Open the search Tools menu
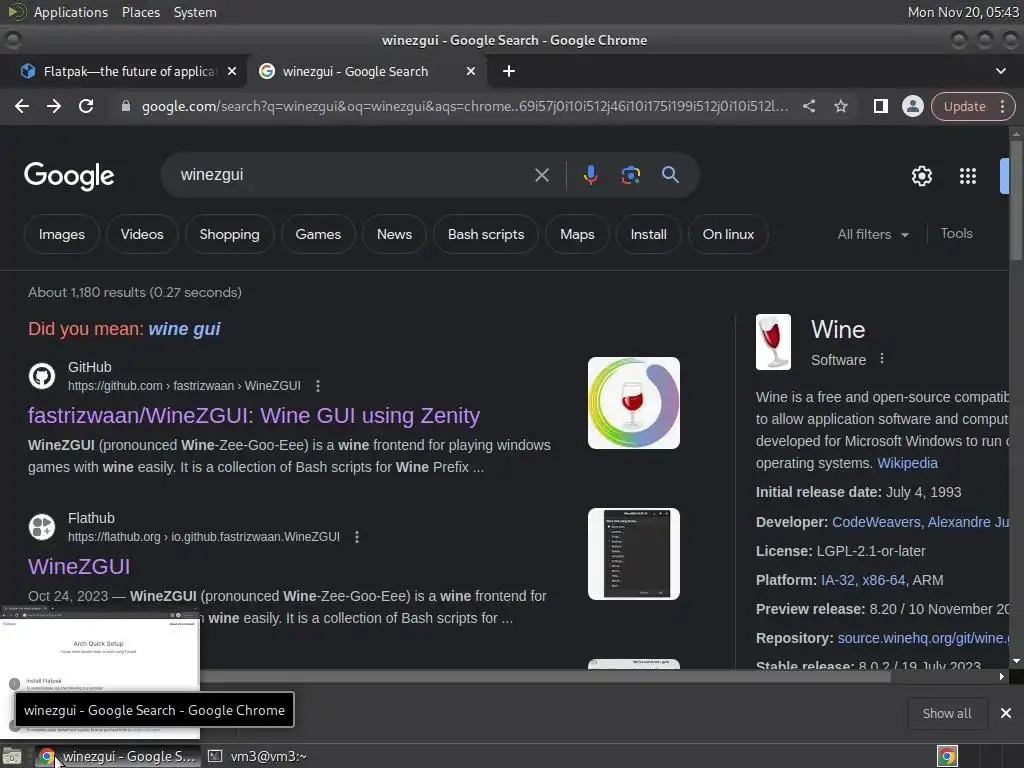Viewport: 1024px width, 768px height. pos(956,233)
